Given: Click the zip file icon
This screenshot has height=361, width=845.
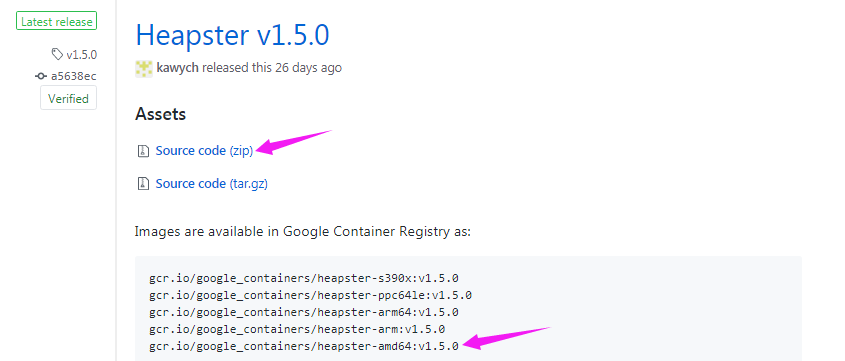Looking at the screenshot, I should (143, 151).
